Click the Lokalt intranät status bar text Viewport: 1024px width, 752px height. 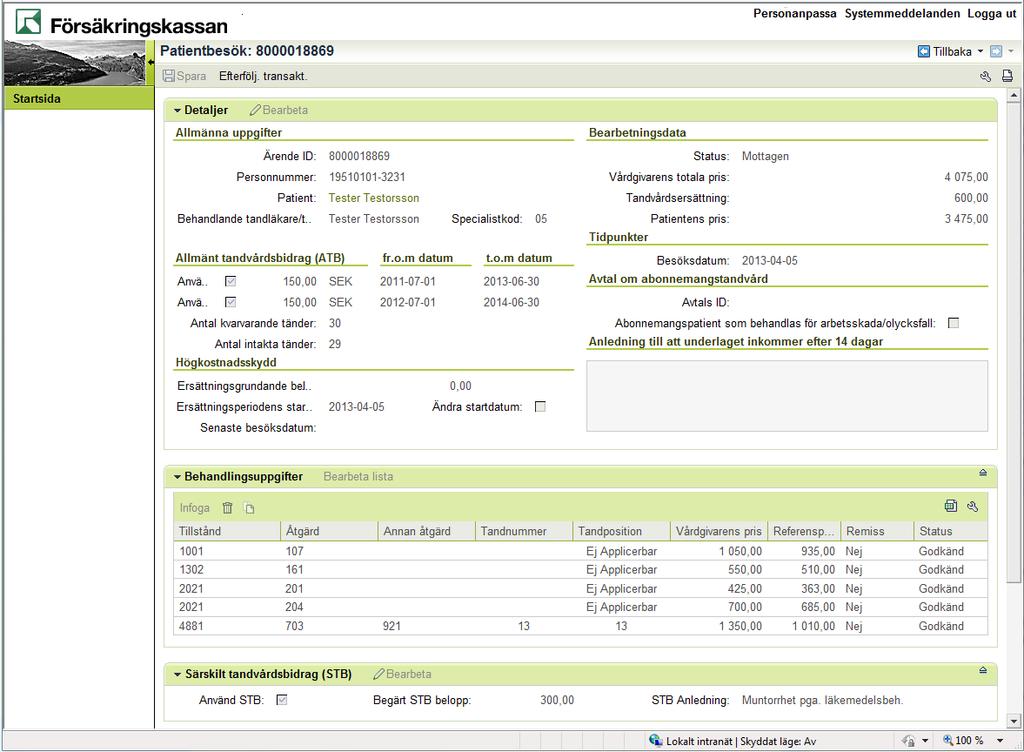coord(741,741)
